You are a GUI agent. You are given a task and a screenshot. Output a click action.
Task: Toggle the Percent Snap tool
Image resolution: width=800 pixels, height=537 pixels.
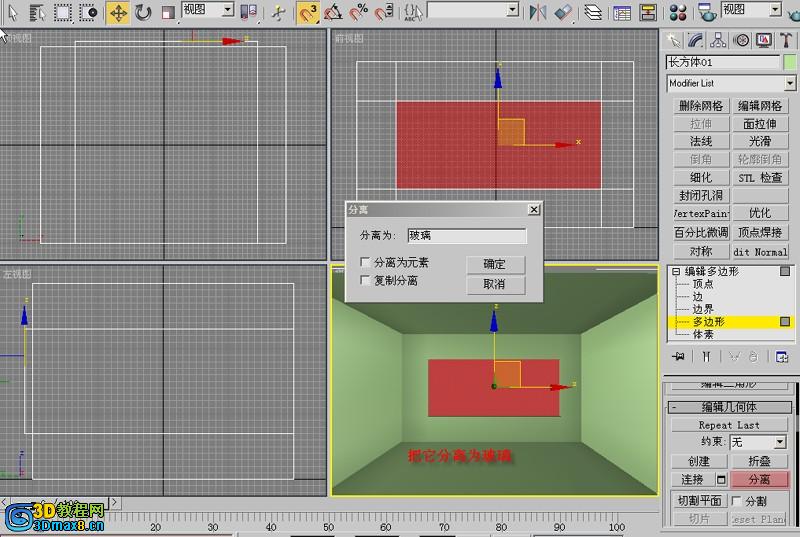[359, 12]
